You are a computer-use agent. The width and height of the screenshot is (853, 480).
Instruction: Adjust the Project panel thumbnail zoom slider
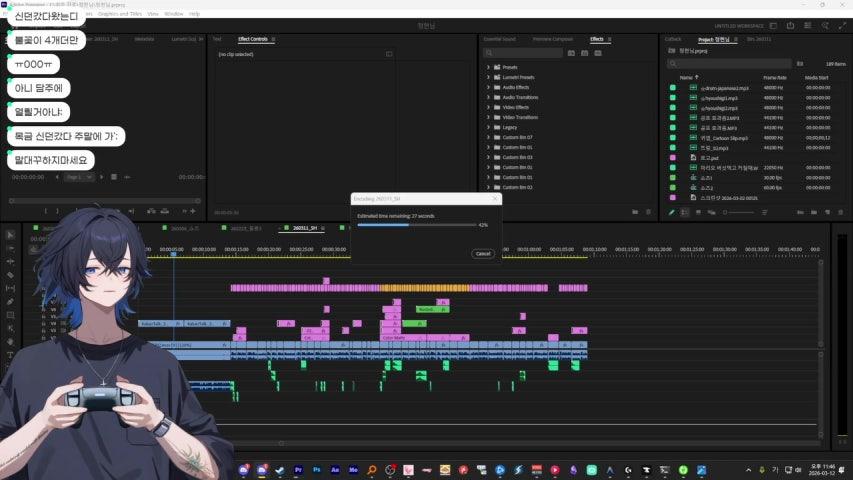click(738, 212)
